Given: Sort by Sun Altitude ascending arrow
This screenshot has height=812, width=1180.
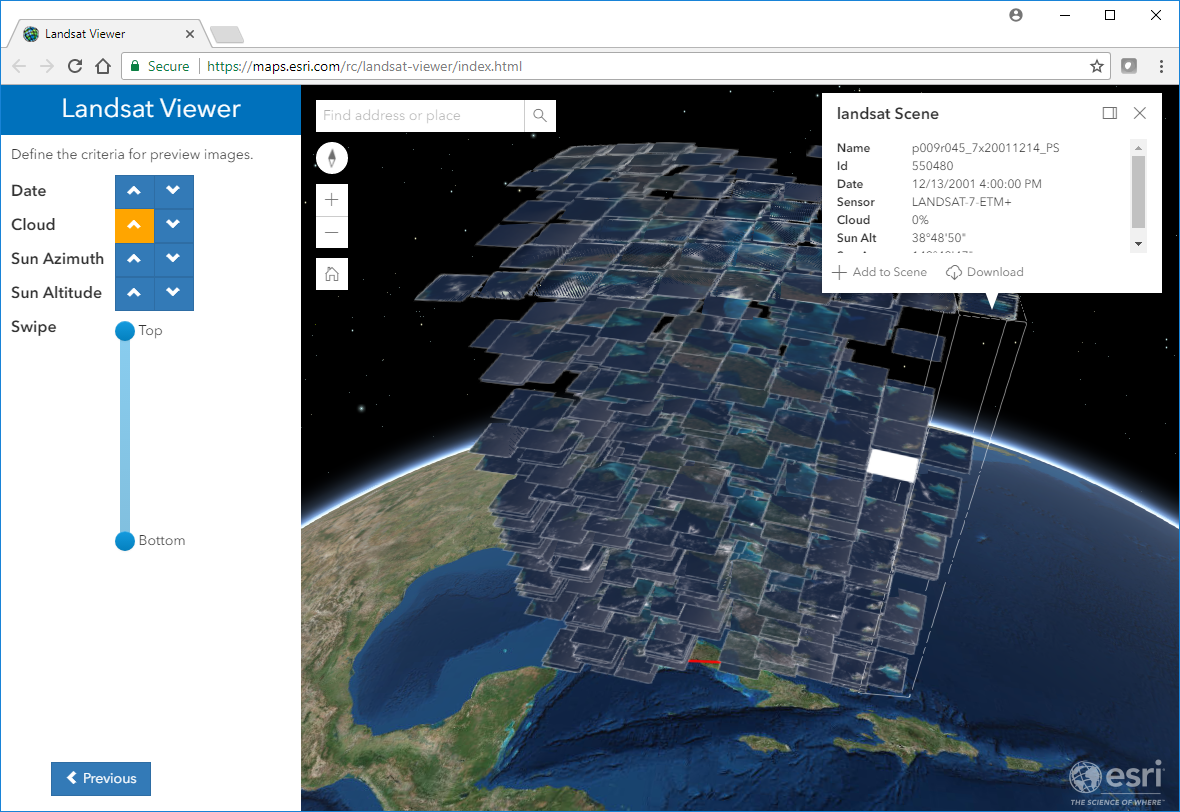Looking at the screenshot, I should click(x=135, y=293).
